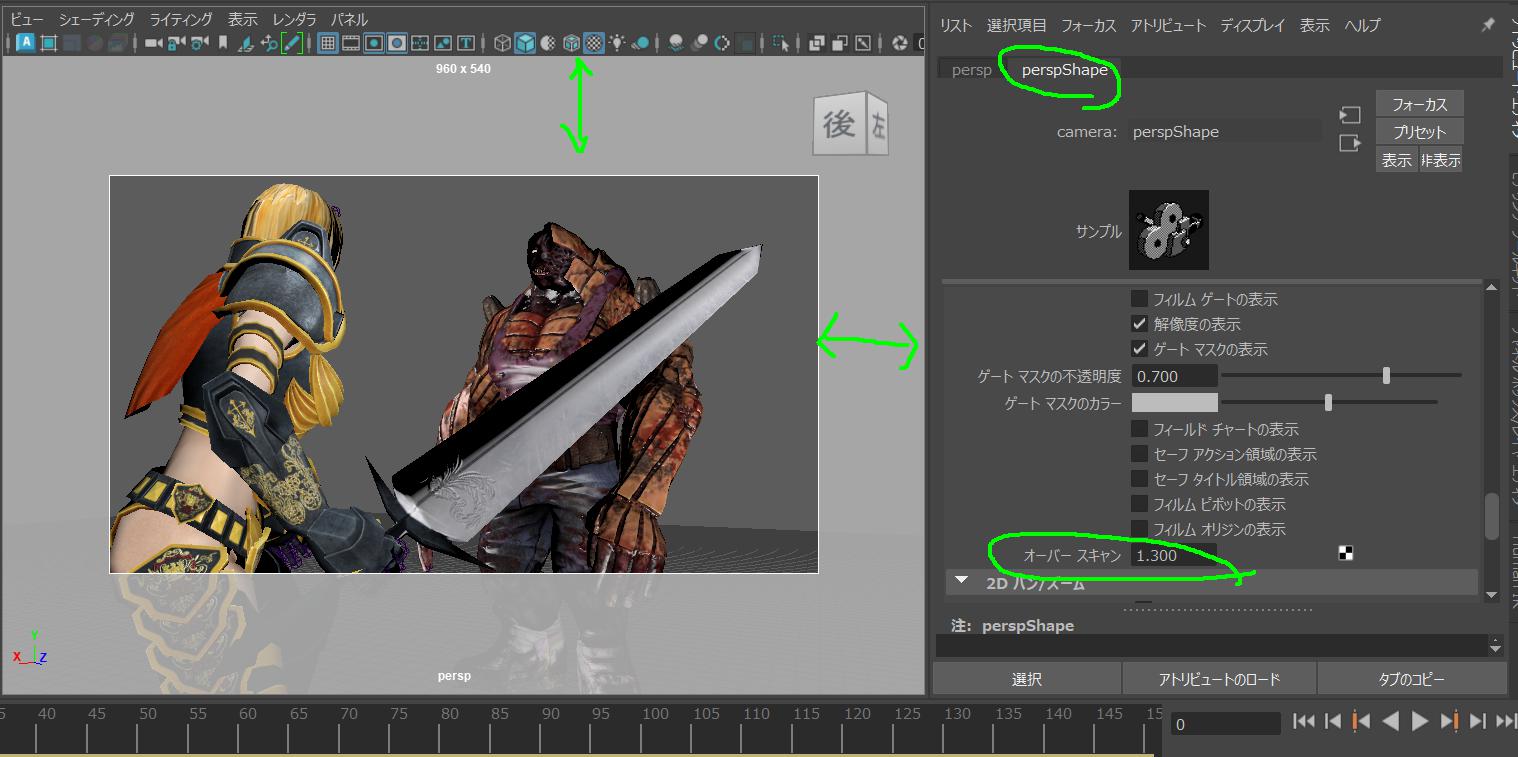Click the ゲート マスクのカラー color swatch
1518x757 pixels.
tap(1174, 403)
